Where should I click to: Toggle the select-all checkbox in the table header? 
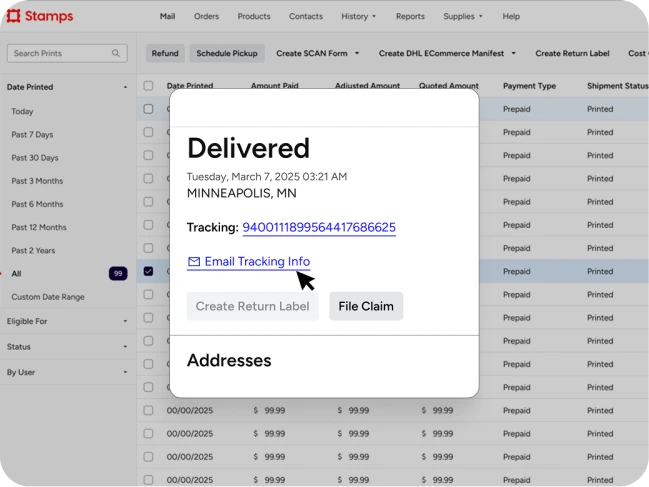(x=148, y=86)
